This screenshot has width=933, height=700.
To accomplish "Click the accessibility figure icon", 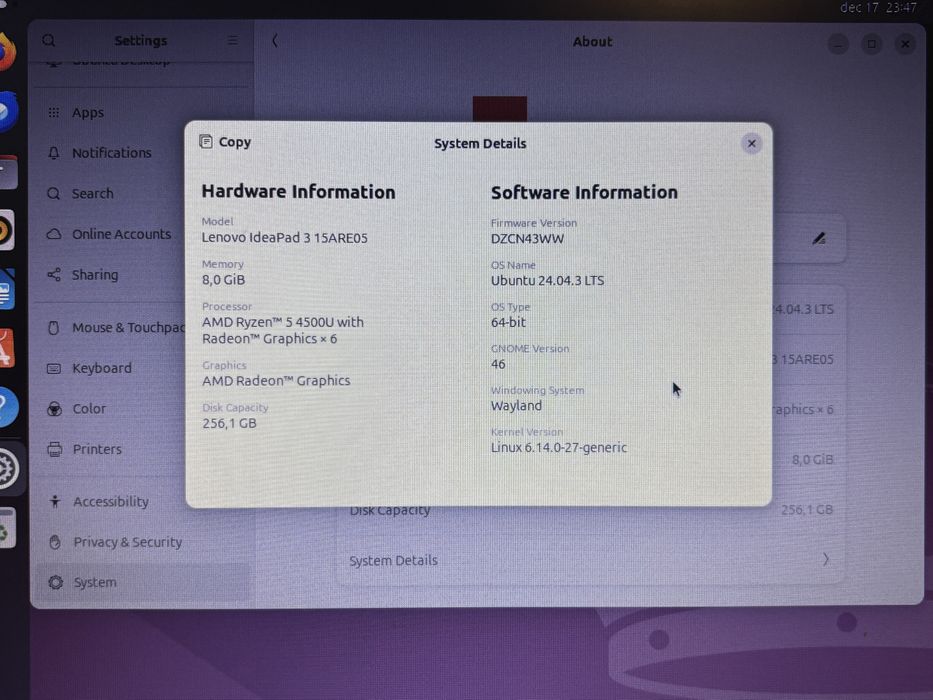I will coord(55,501).
